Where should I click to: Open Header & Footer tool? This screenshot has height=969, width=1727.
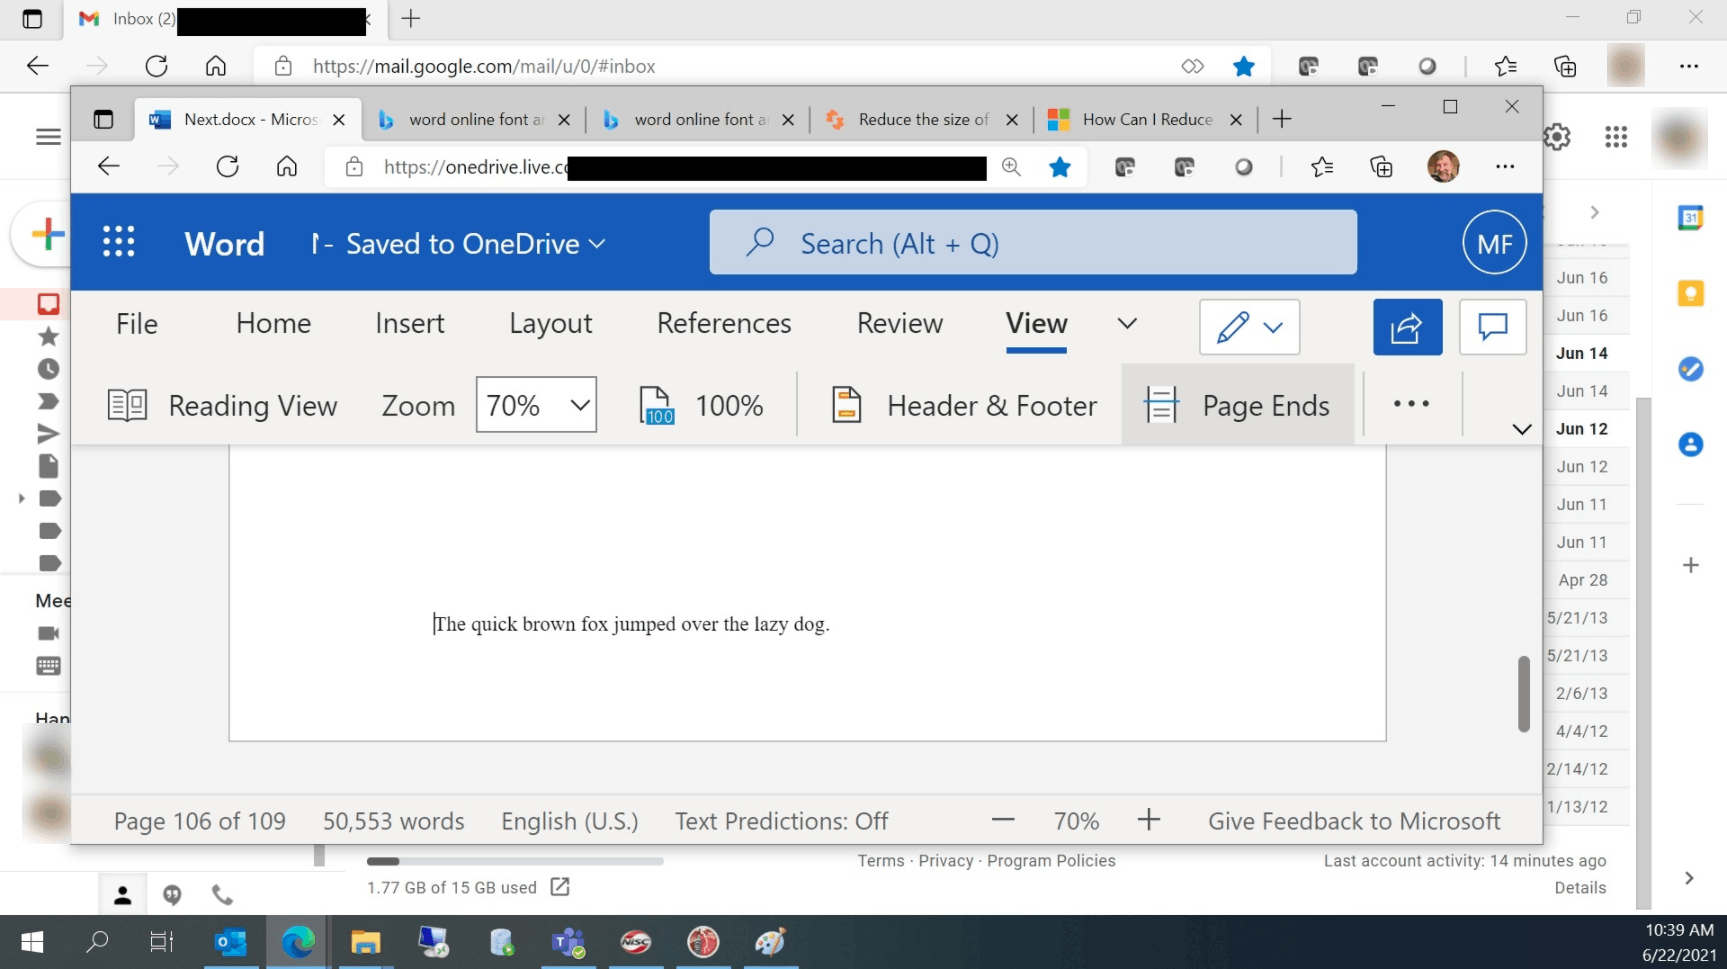[964, 405]
